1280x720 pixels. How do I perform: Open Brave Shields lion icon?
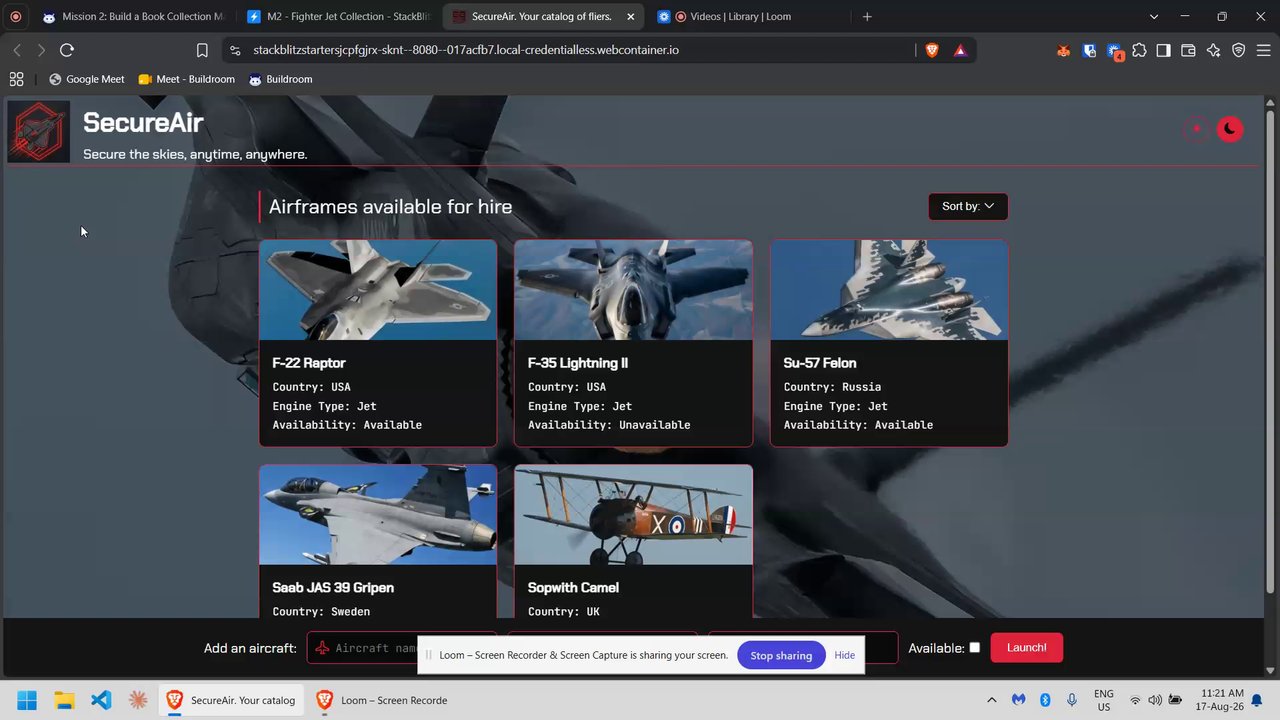click(932, 50)
